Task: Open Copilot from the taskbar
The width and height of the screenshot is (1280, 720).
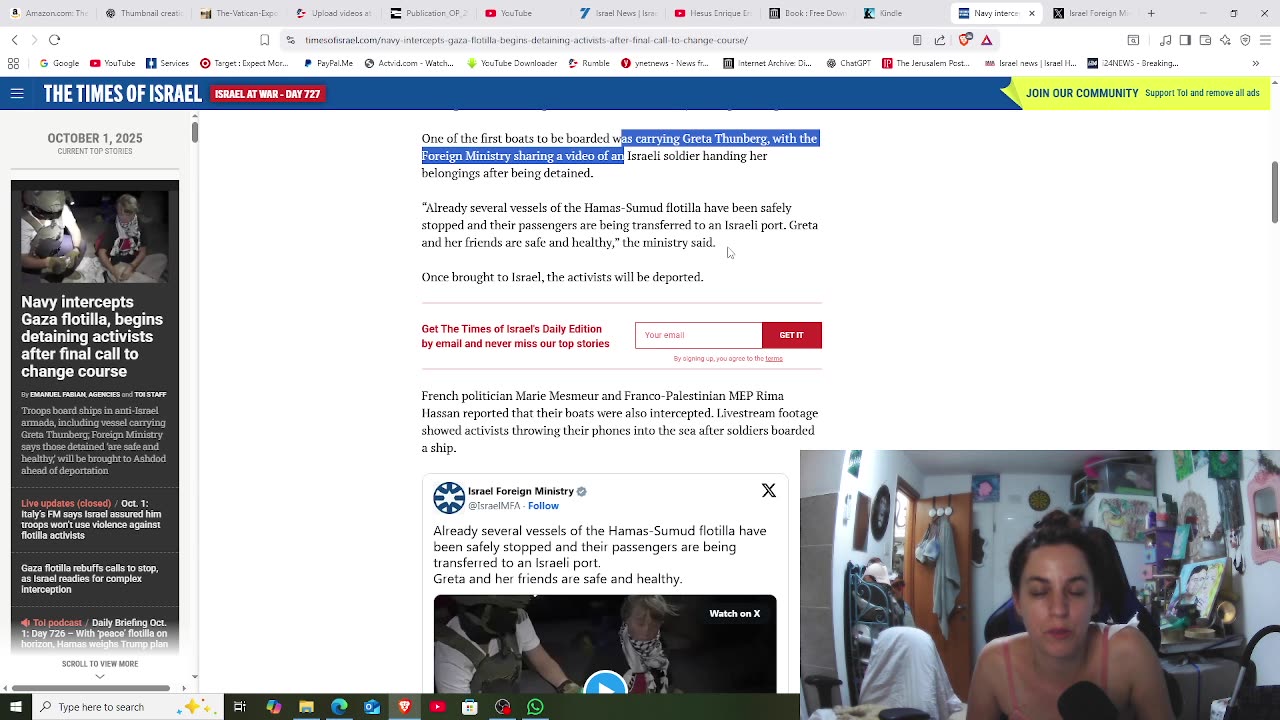Action: (x=273, y=707)
